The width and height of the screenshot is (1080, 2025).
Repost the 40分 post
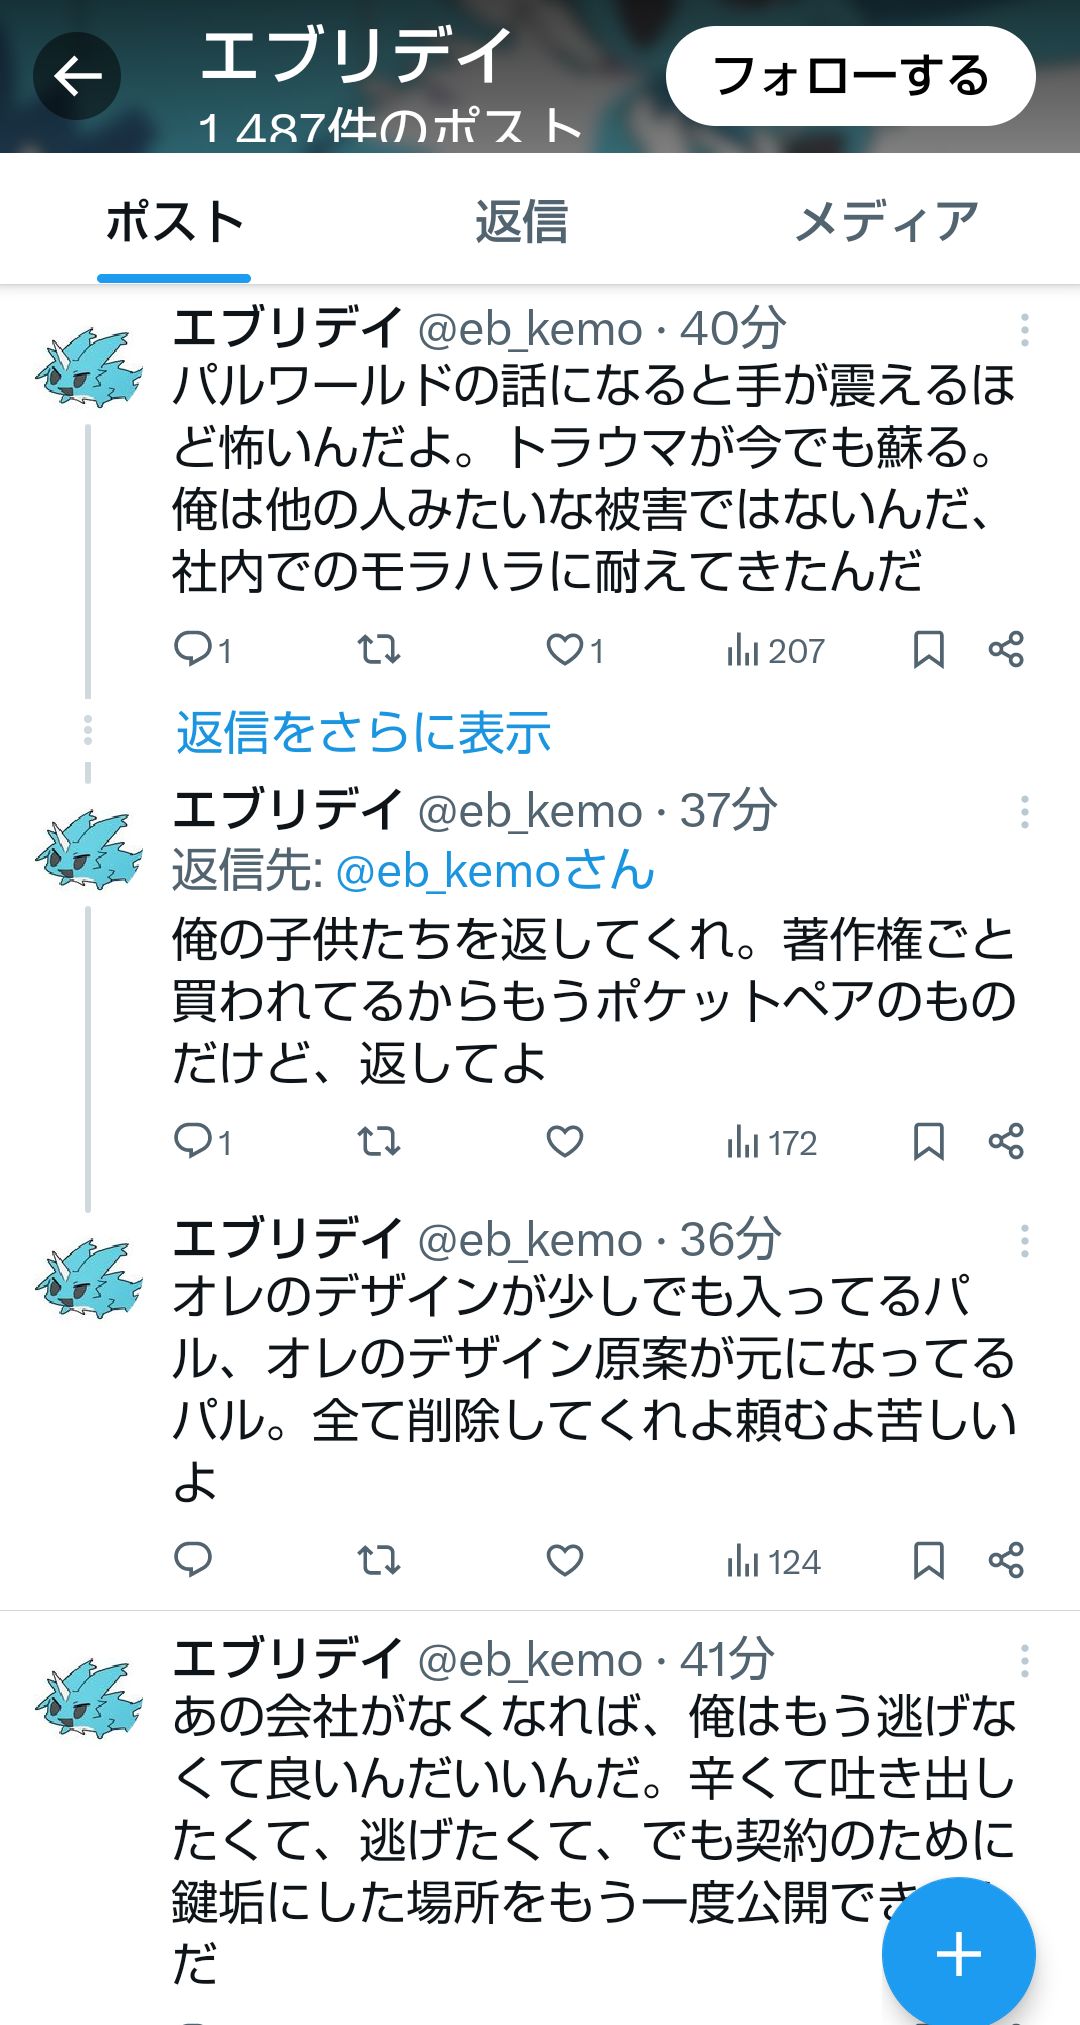click(x=379, y=650)
